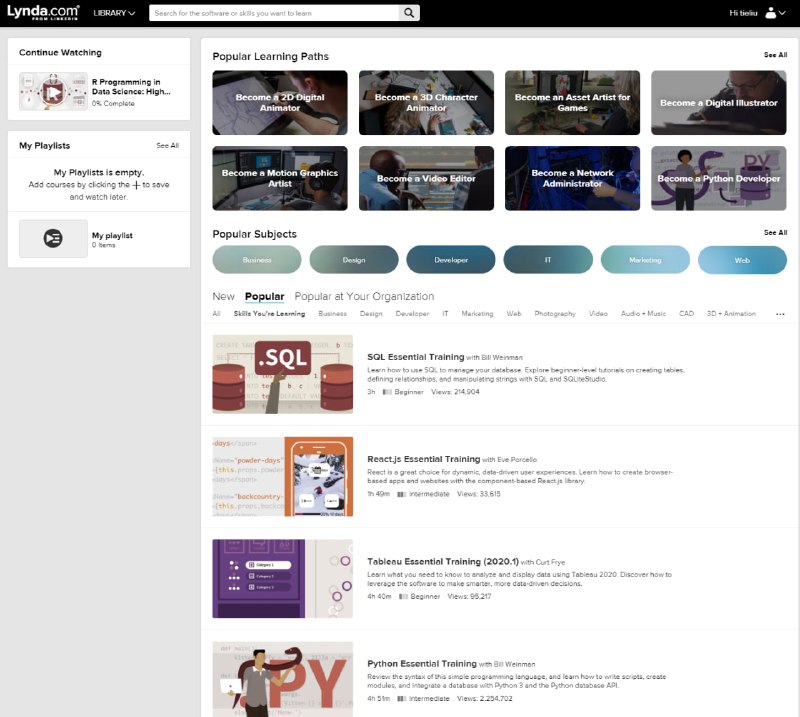Filter courses by 3D + Animation

(731, 314)
